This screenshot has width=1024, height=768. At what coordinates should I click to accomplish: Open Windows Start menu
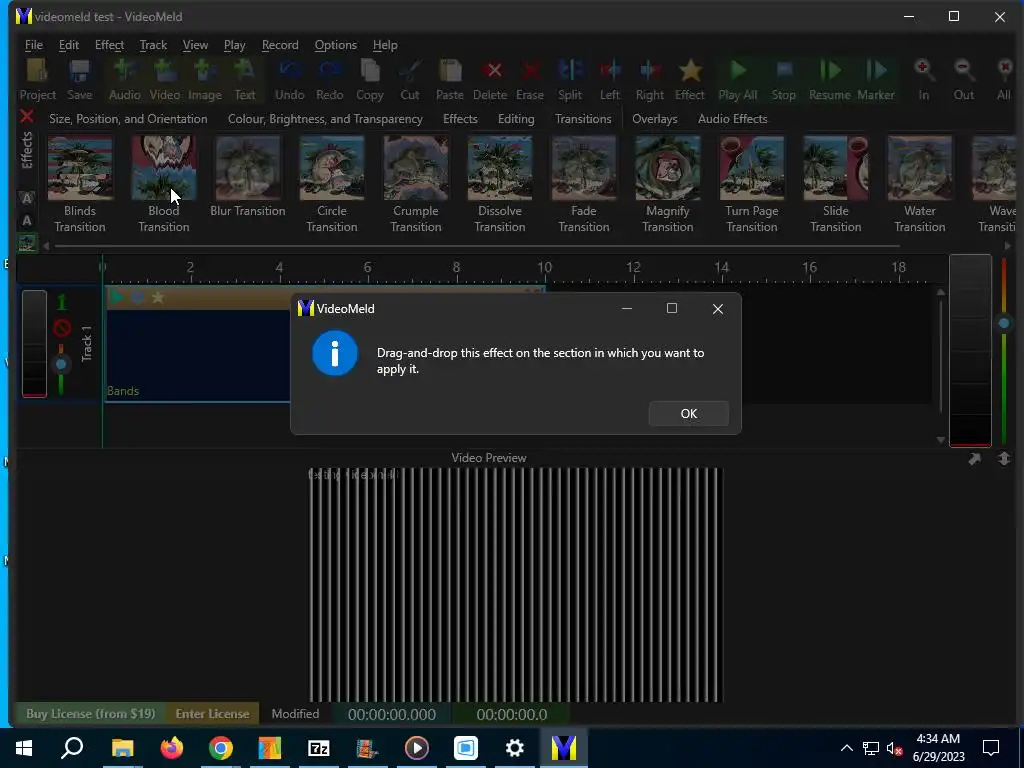24,748
